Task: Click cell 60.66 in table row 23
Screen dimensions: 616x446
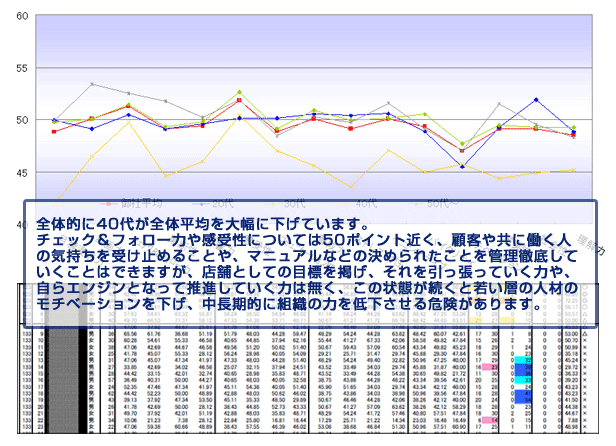Action: point(181,427)
